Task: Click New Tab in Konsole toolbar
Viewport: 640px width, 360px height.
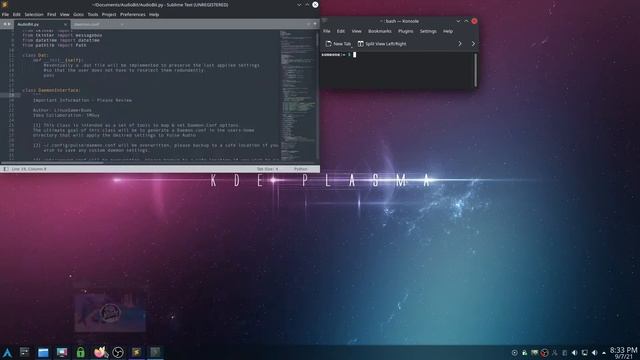Action: click(338, 44)
